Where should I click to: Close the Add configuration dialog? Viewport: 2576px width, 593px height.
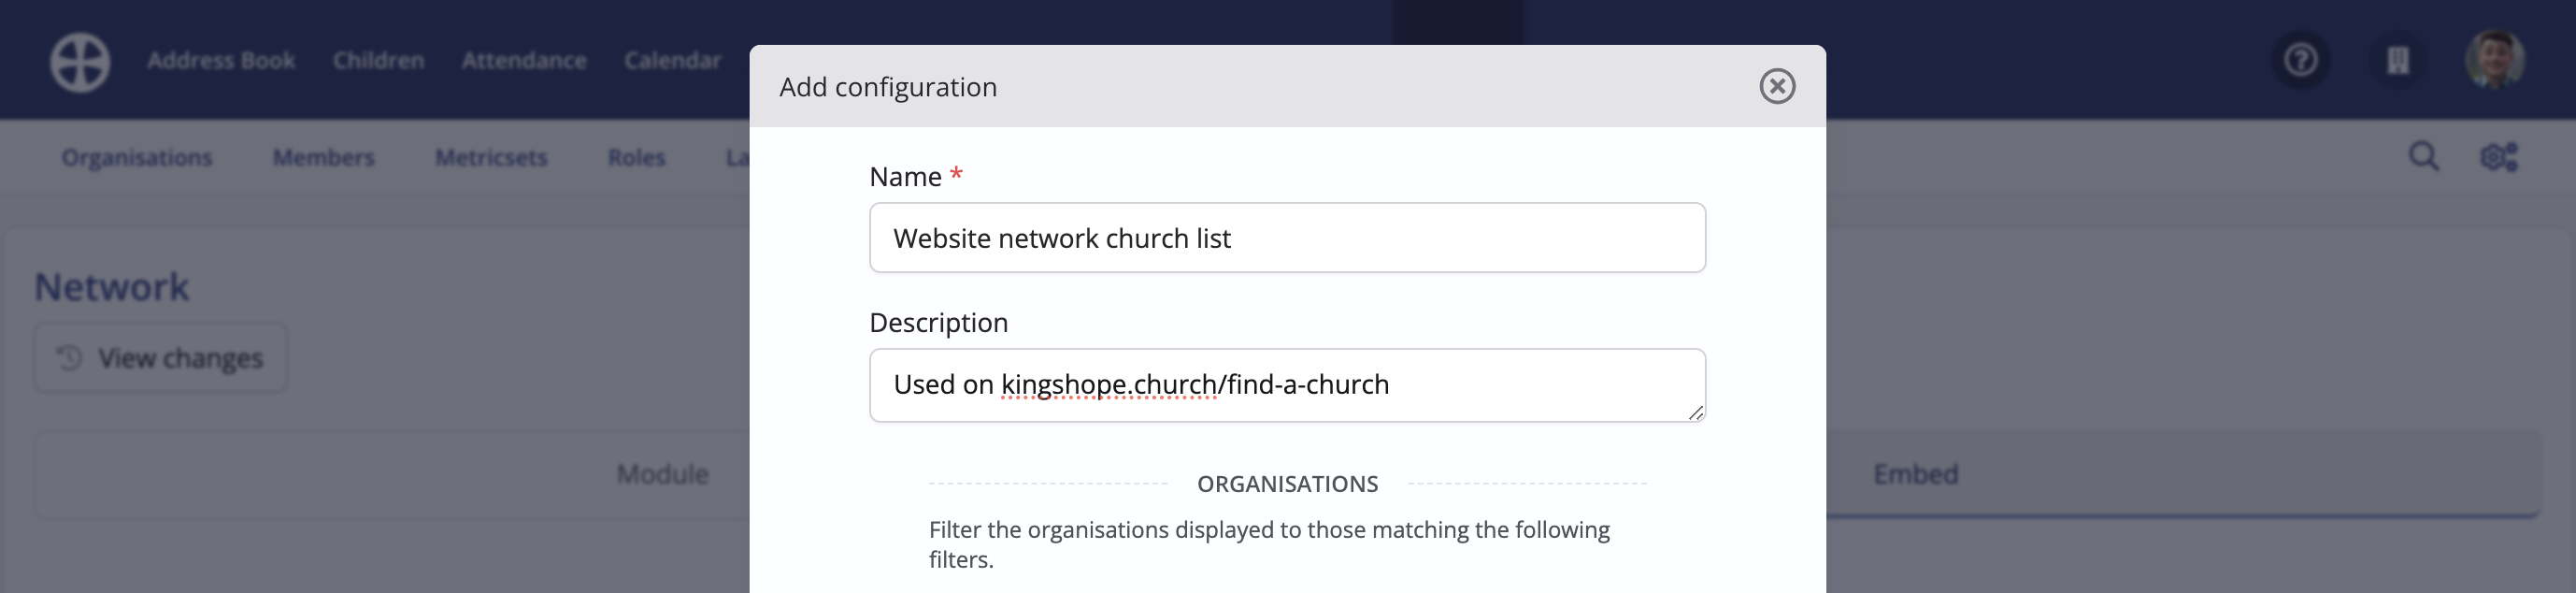1777,86
